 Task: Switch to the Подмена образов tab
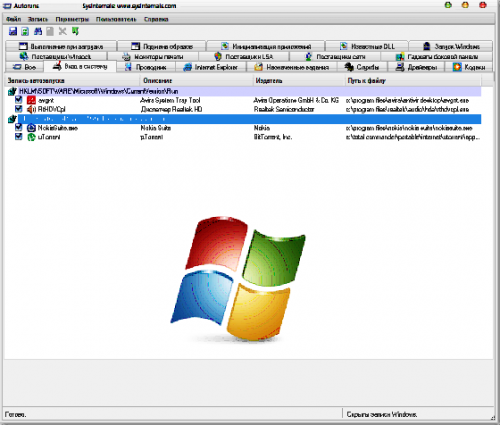(x=162, y=46)
